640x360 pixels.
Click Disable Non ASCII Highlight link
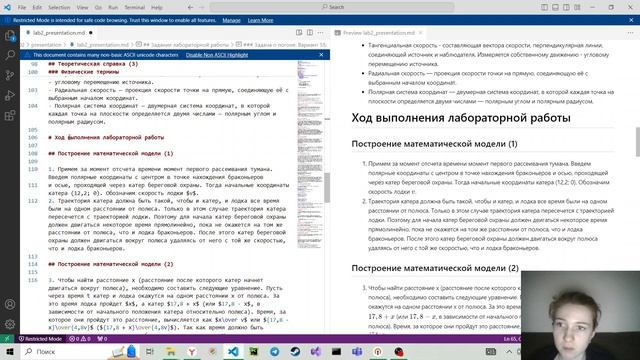(217, 55)
